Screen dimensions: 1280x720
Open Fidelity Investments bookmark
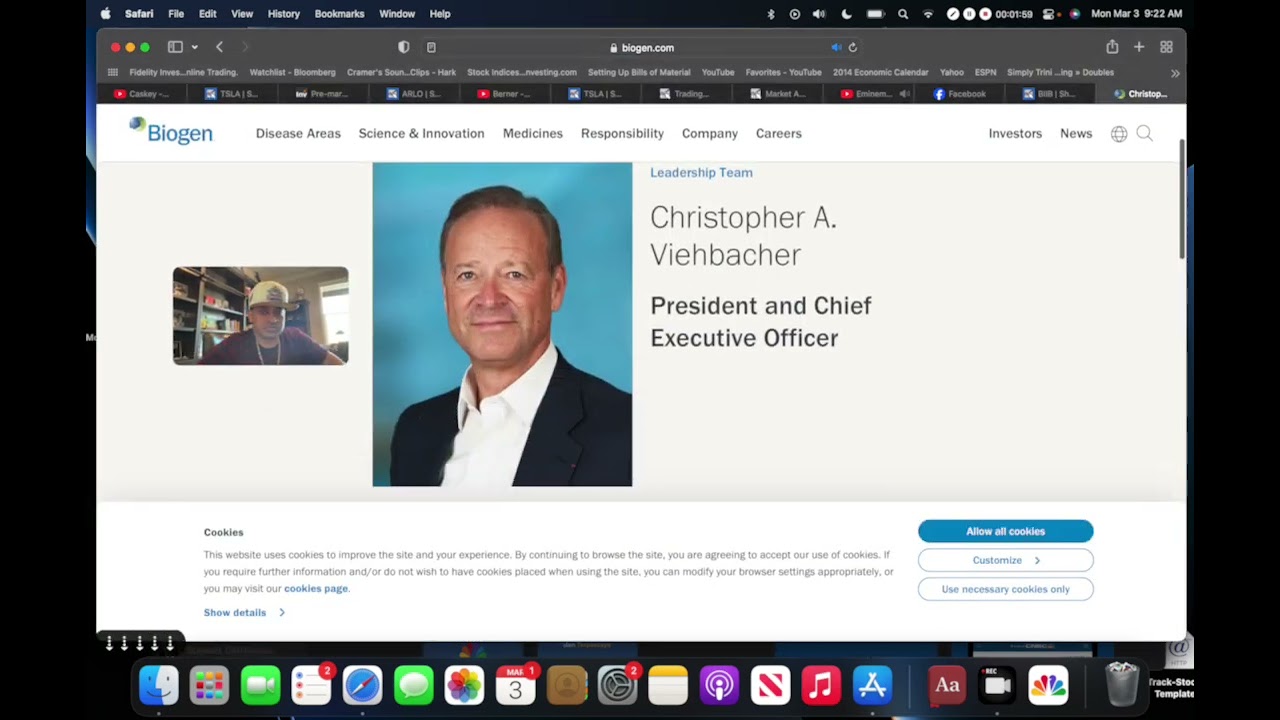point(183,72)
